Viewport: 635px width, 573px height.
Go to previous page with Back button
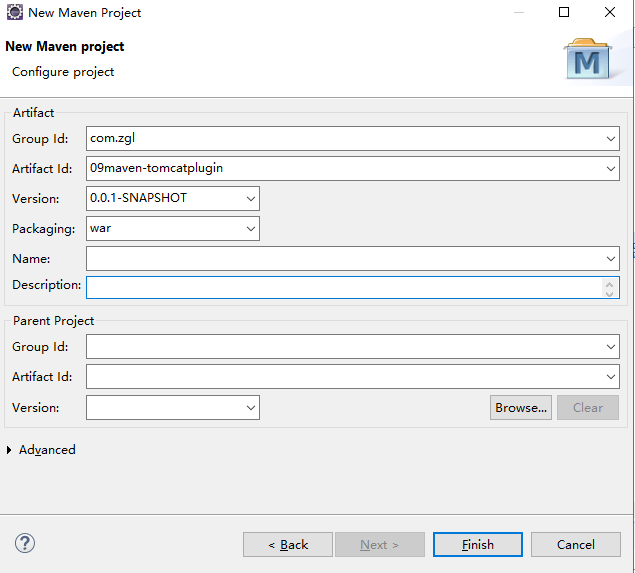(288, 545)
